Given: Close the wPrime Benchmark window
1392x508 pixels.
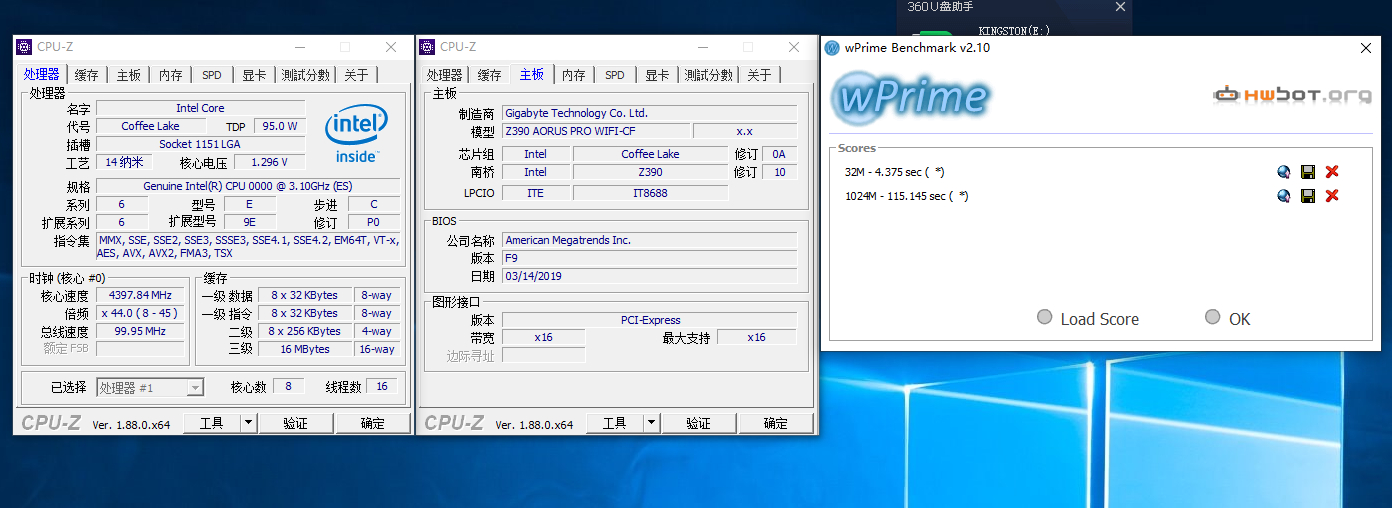Looking at the screenshot, I should pyautogui.click(x=1366, y=48).
